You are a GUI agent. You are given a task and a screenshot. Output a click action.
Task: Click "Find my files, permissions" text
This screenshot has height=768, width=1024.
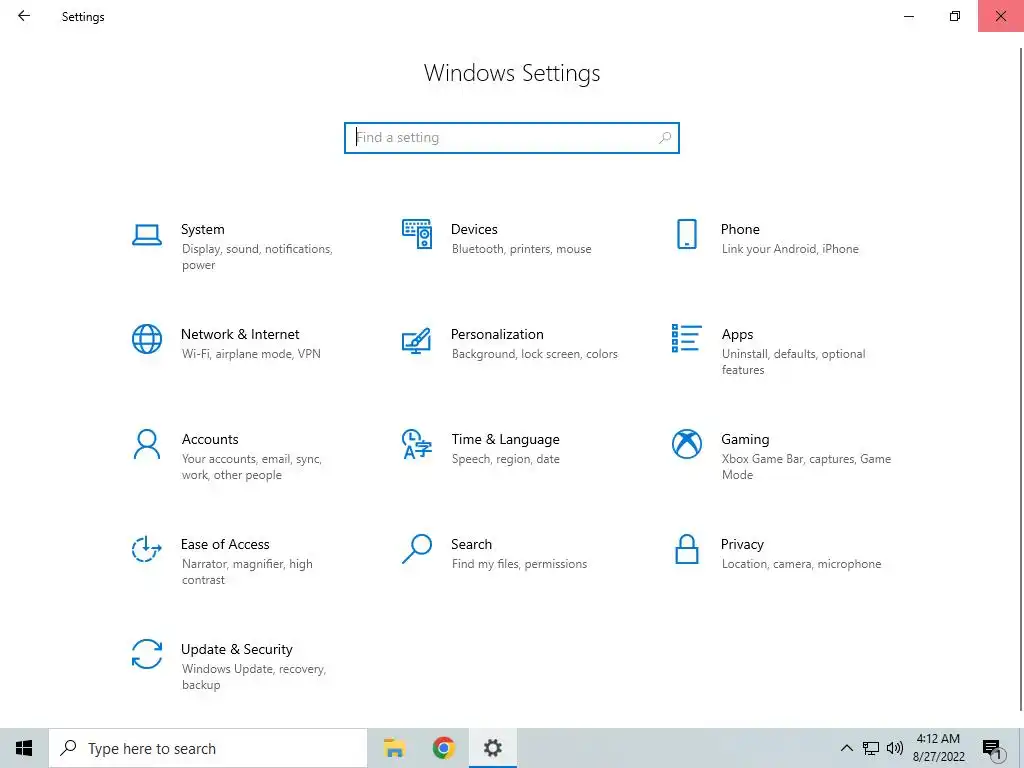(519, 564)
